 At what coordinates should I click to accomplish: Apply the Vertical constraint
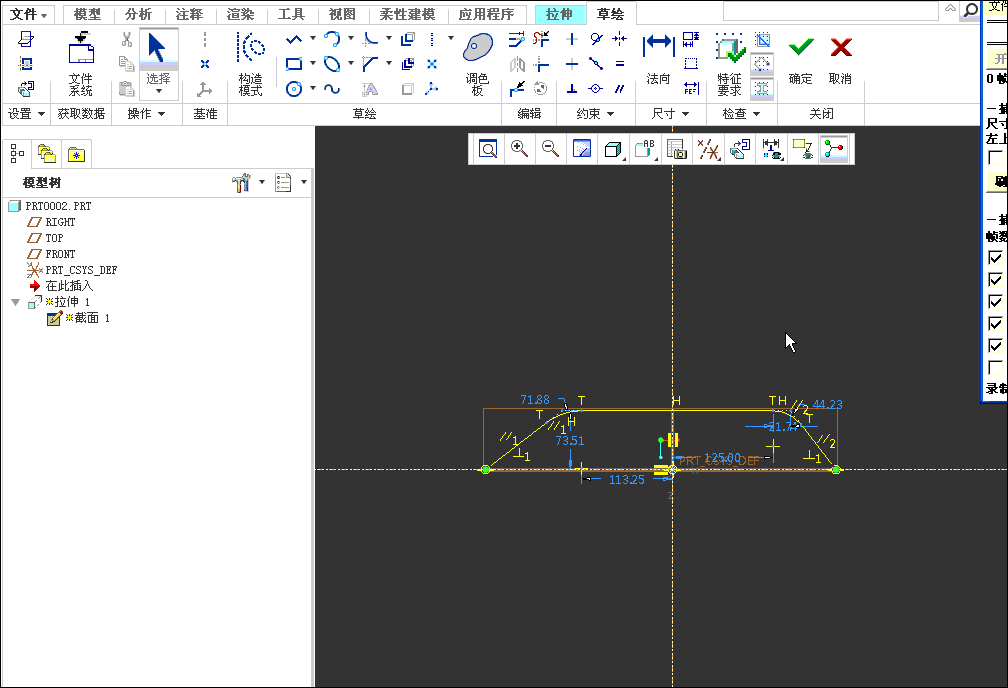pos(572,39)
